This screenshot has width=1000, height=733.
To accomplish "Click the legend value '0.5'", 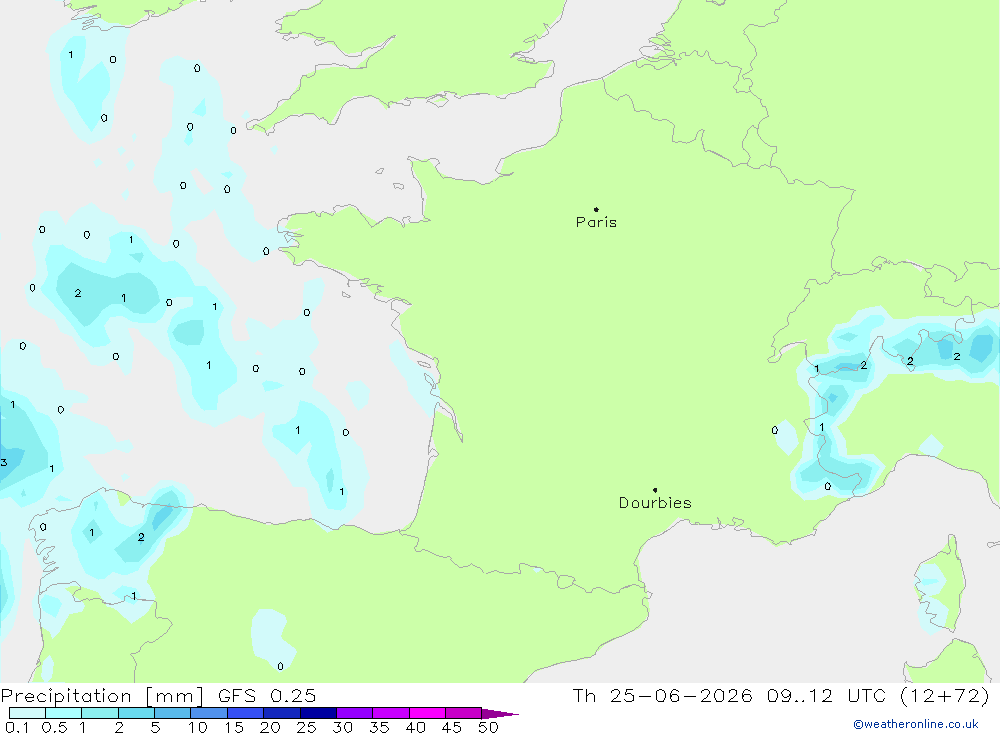I will (x=54, y=727).
